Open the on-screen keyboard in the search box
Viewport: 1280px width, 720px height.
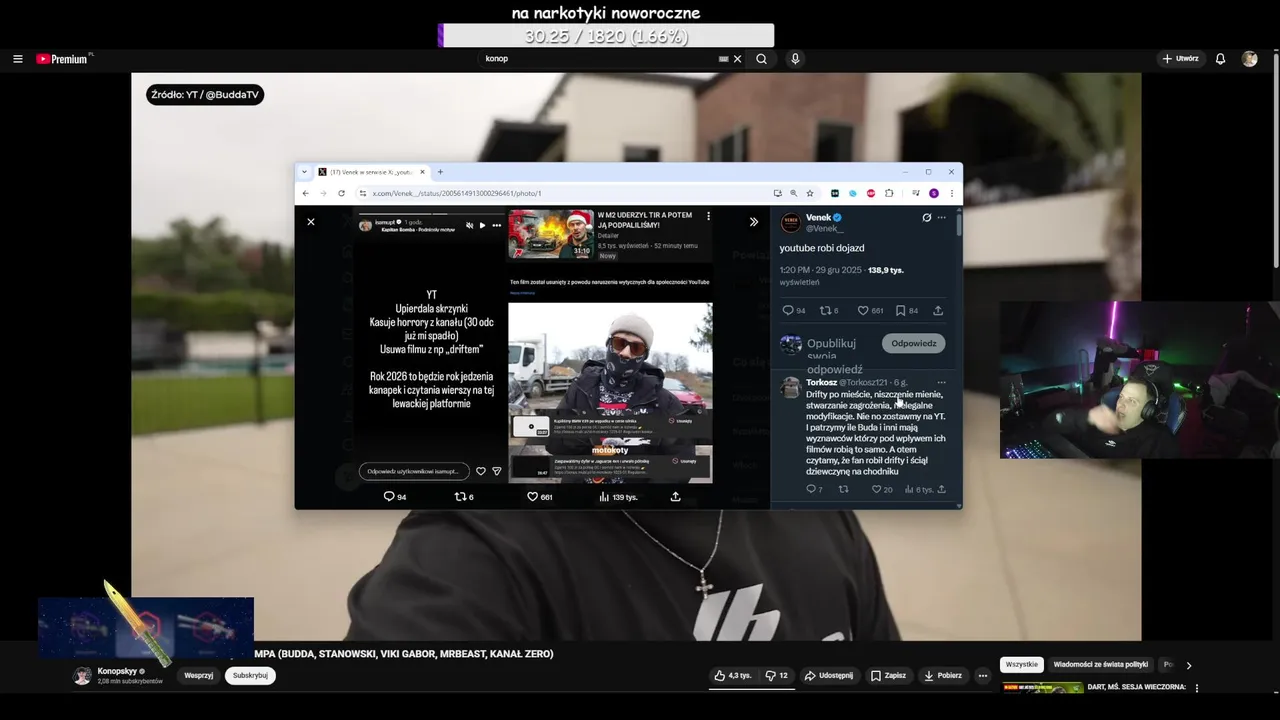[724, 59]
